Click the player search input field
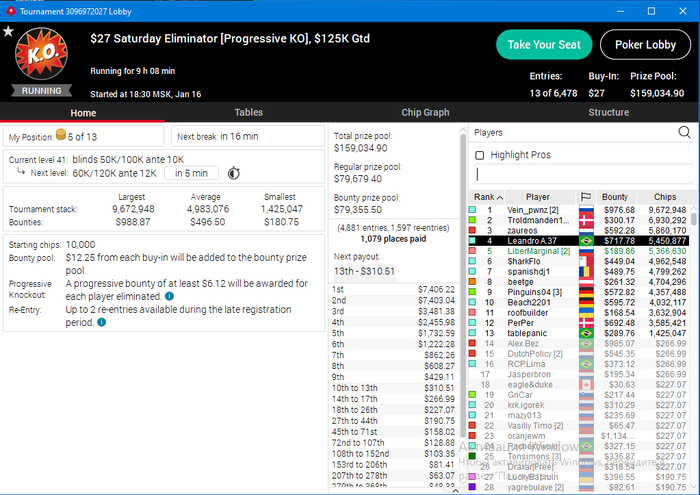This screenshot has height=495, width=700. (583, 174)
